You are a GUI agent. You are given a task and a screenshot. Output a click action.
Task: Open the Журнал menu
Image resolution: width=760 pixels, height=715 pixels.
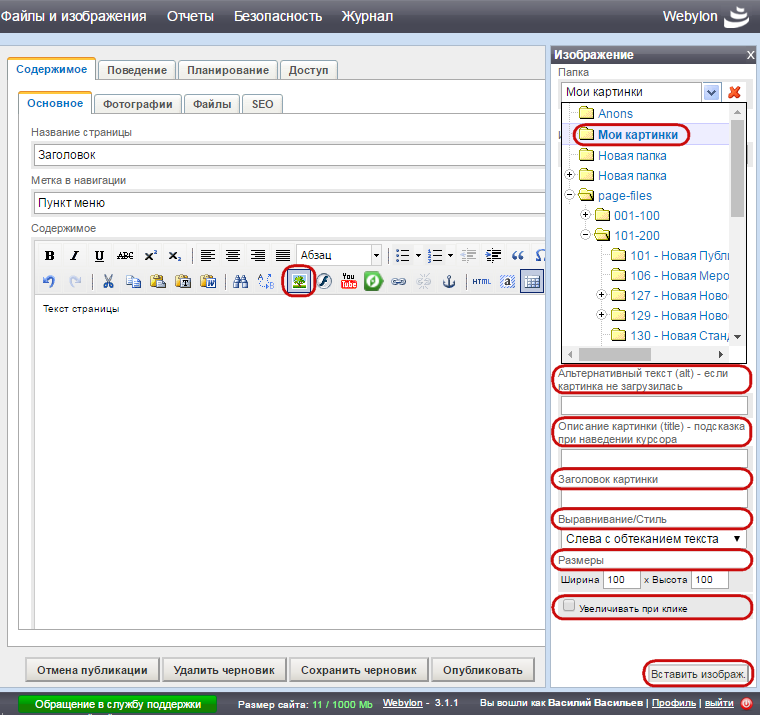pos(367,16)
